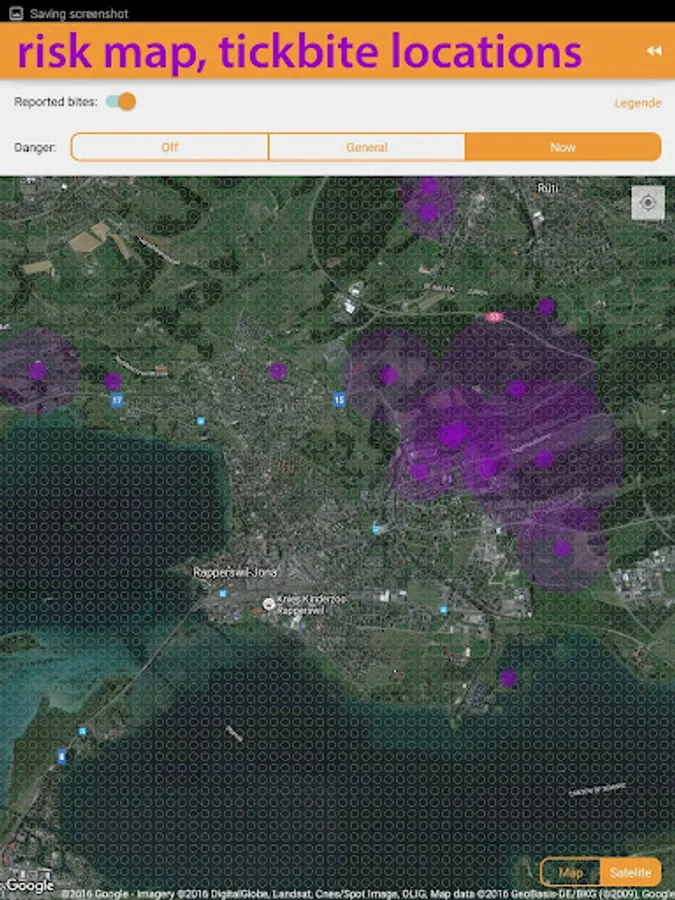Center map with my-location button
Viewport: 675px width, 900px height.
coord(648,203)
